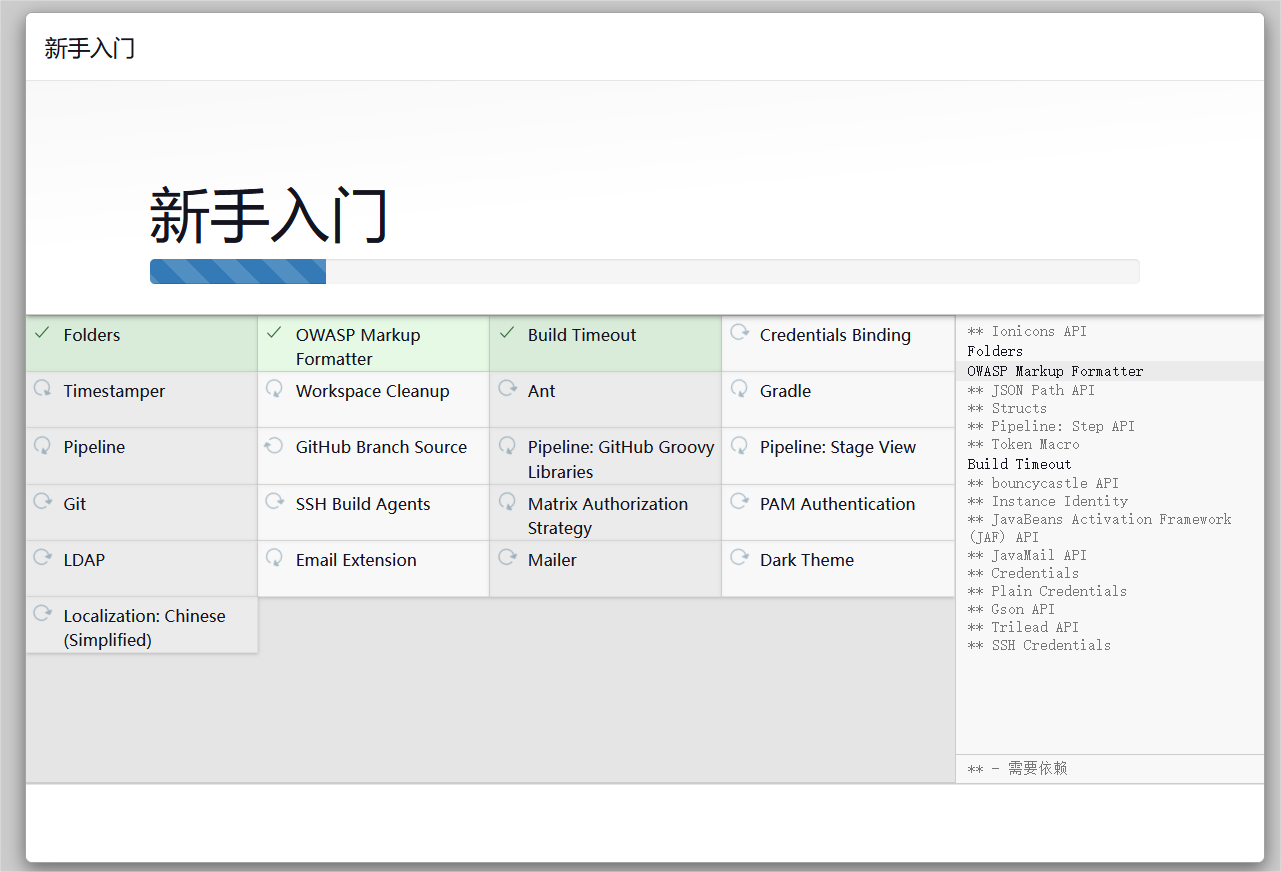Click the pending spinner icon beside Mailer

coord(507,557)
